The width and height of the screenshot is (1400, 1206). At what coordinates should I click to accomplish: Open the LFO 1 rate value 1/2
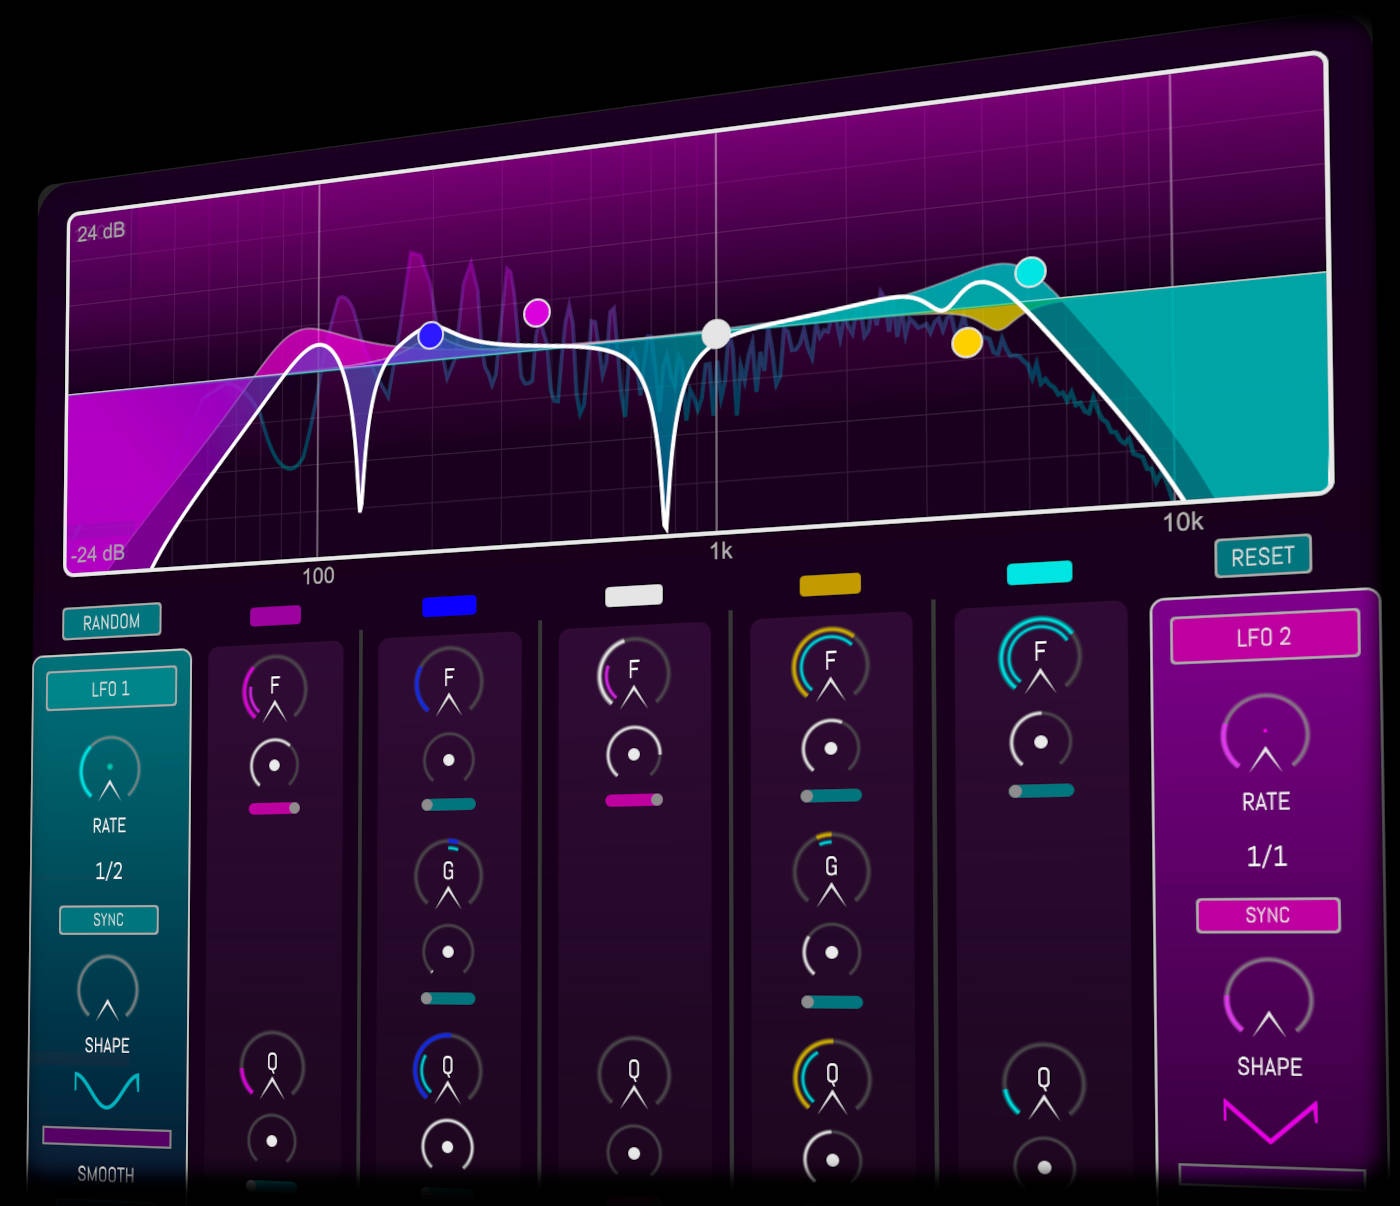109,871
